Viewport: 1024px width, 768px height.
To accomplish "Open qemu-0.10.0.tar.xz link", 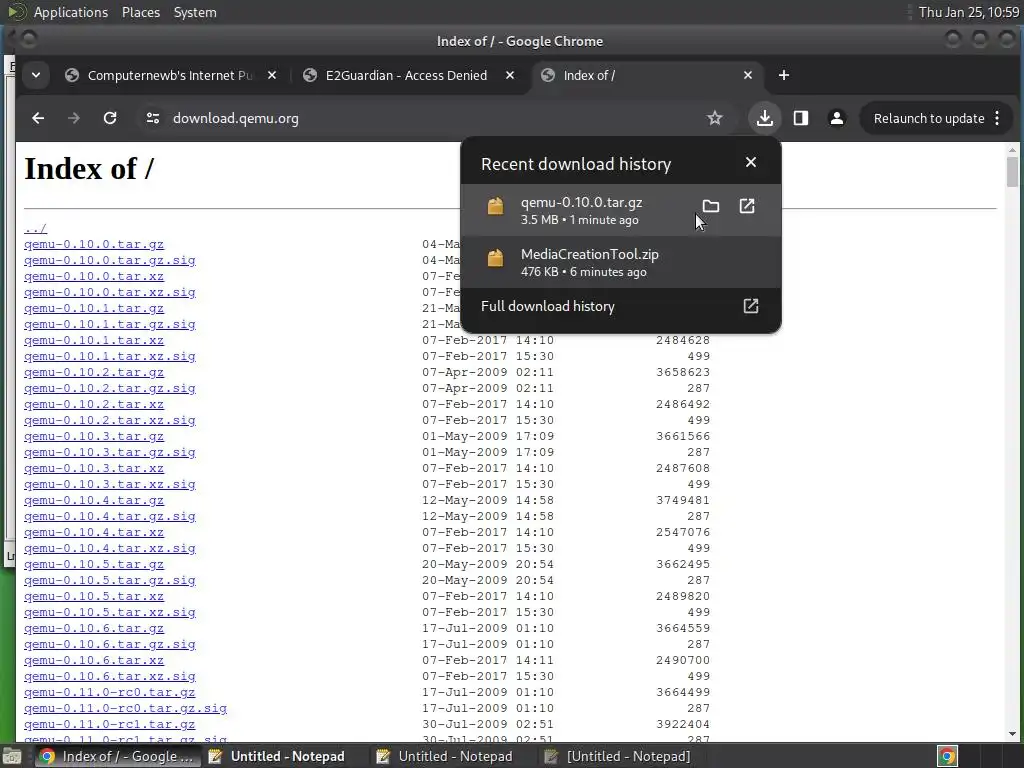I will pyautogui.click(x=94, y=276).
